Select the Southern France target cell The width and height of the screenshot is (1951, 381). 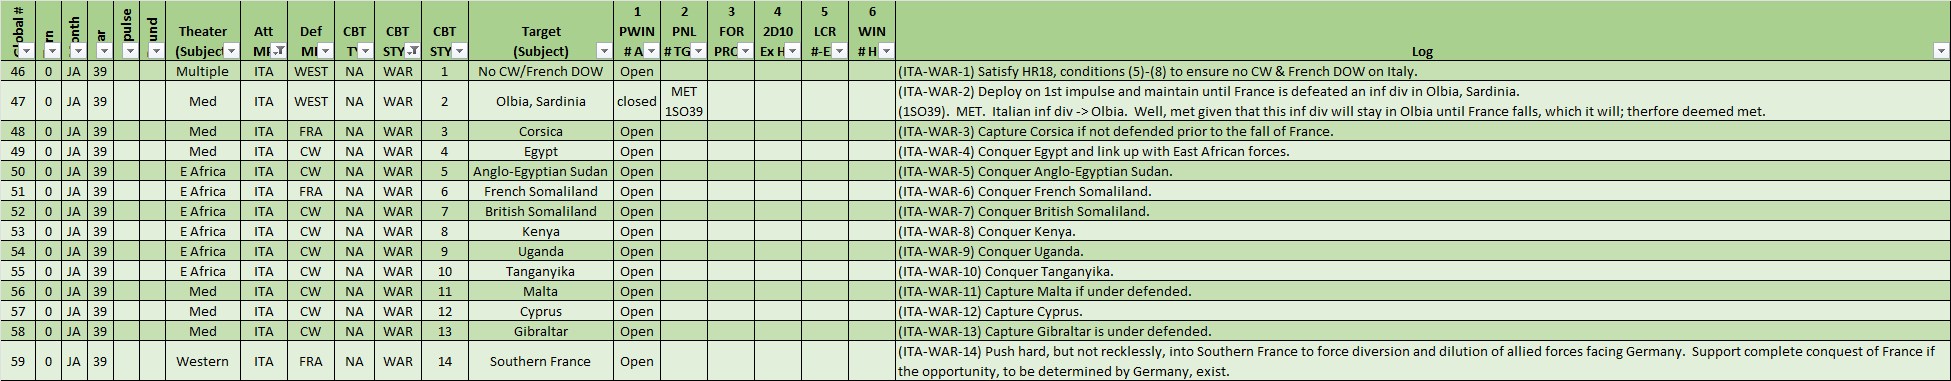(x=541, y=361)
